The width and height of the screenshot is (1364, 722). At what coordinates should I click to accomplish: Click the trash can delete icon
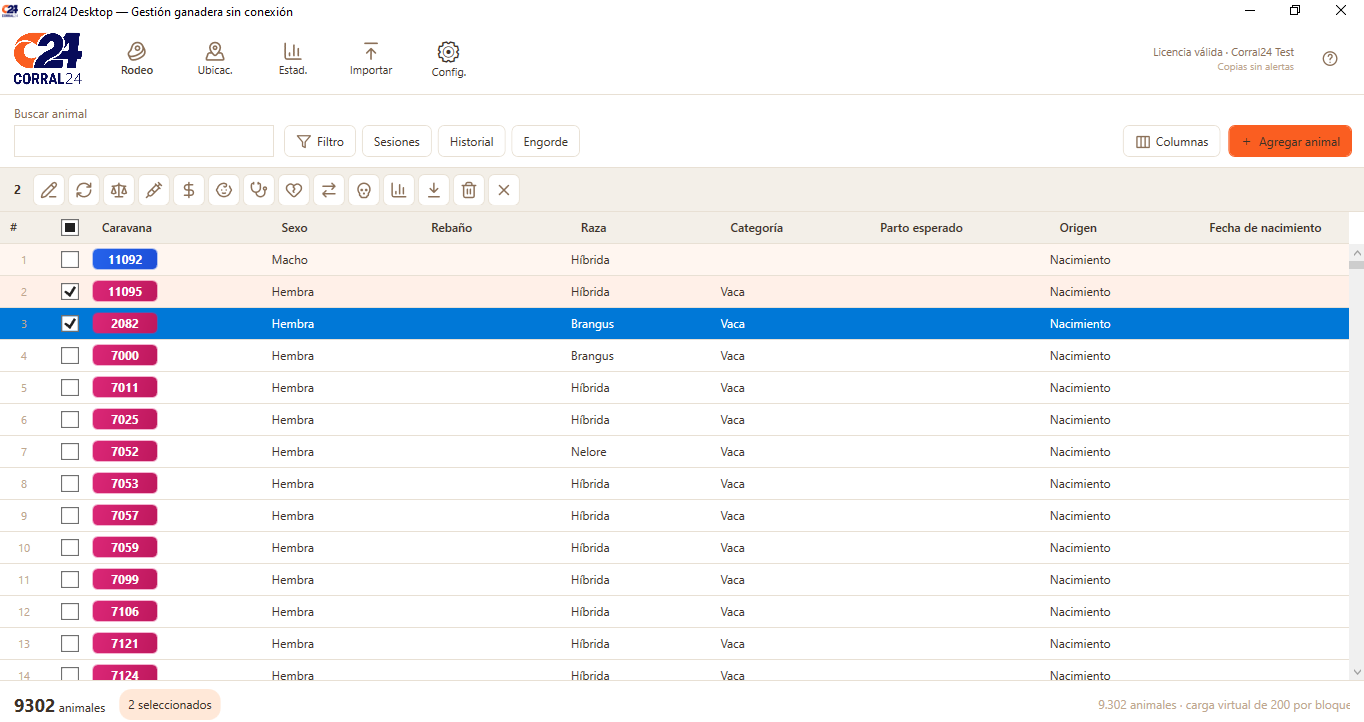pyautogui.click(x=469, y=190)
